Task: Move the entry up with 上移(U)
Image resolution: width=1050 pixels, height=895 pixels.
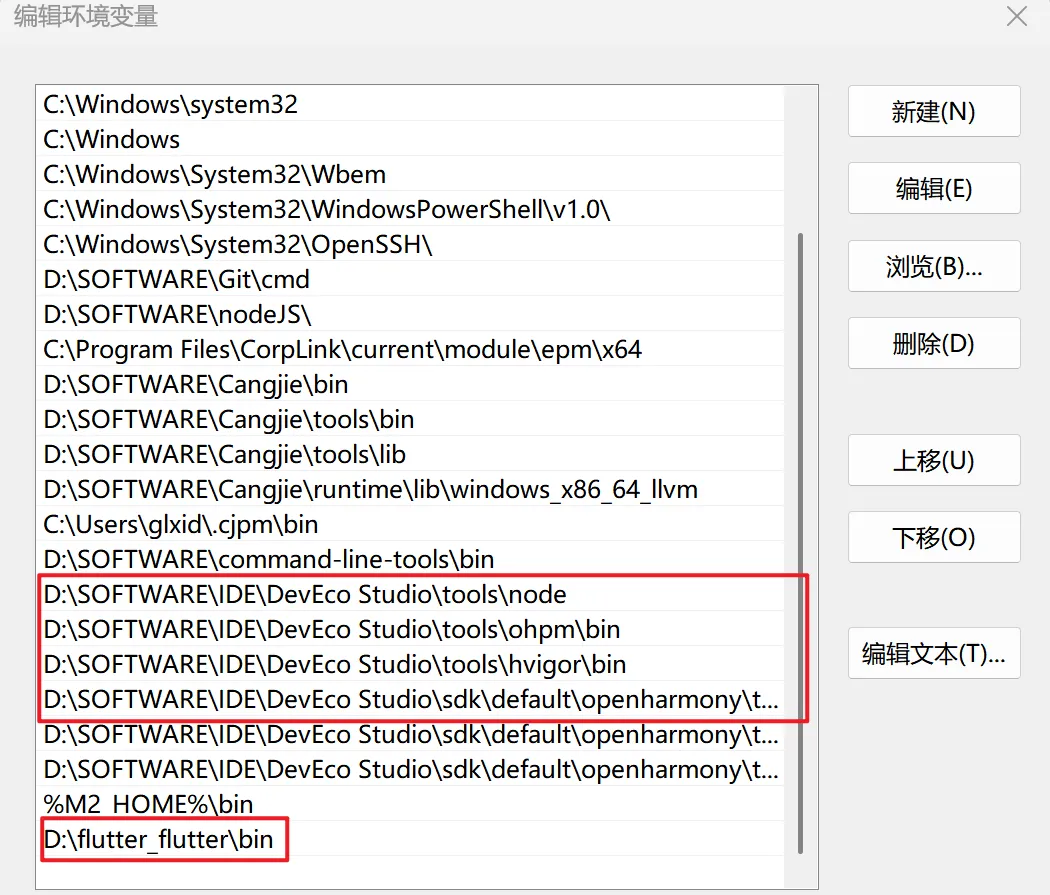Action: point(933,461)
